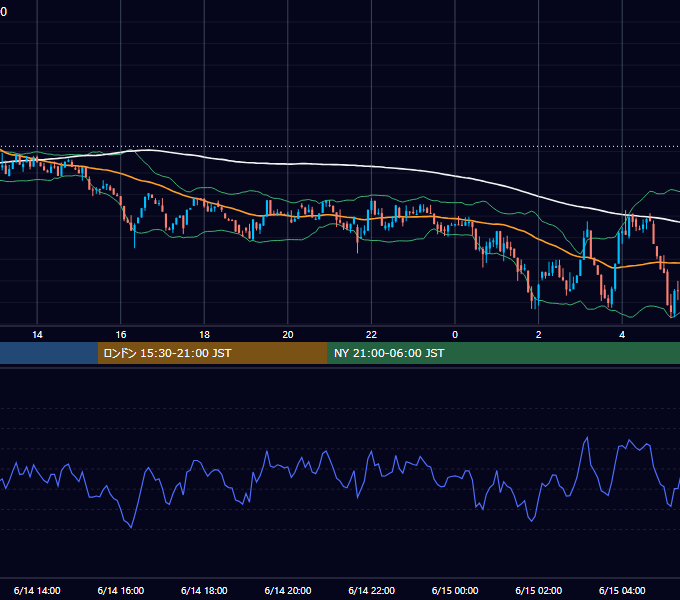Click the 6/14 18:00 date label
Screen dimensions: 680x600
pyautogui.click(x=204, y=590)
